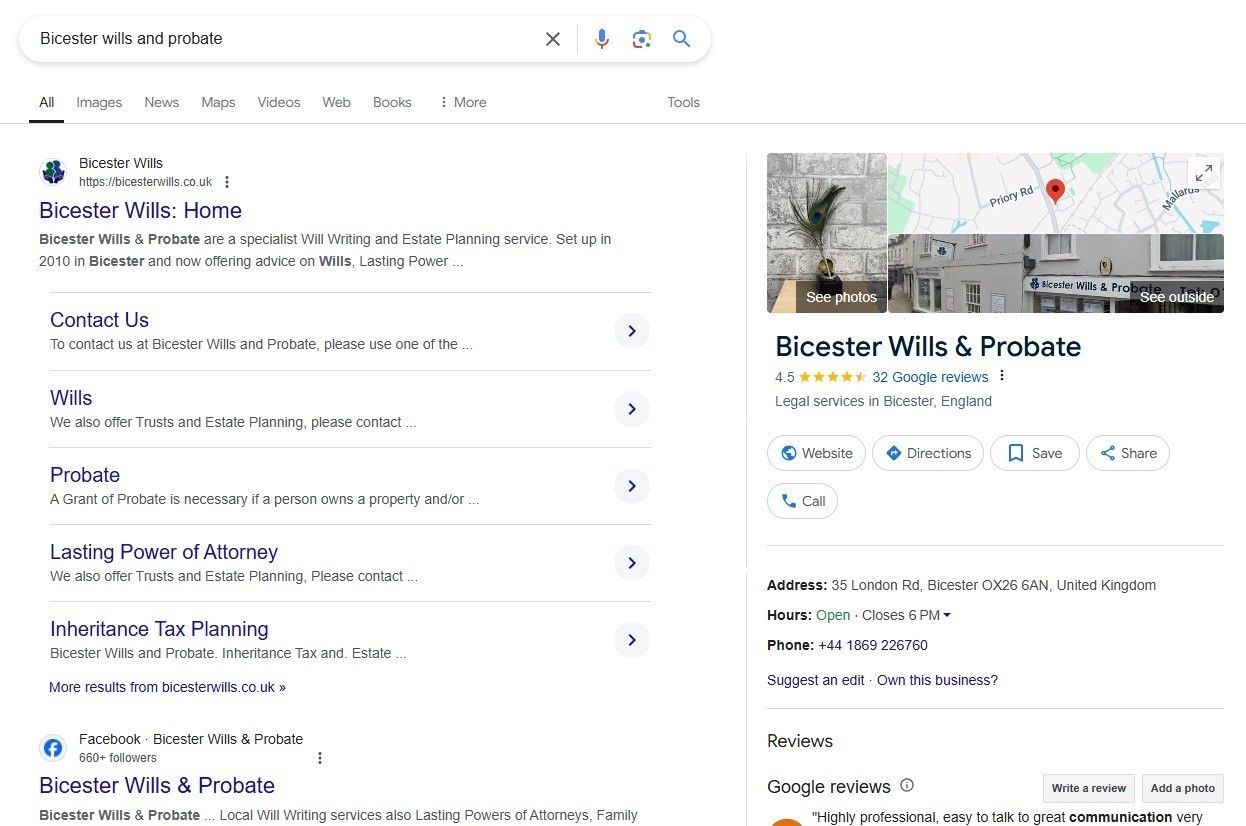This screenshot has width=1246, height=826.
Task: Open the 32 Google reviews link
Action: point(930,377)
